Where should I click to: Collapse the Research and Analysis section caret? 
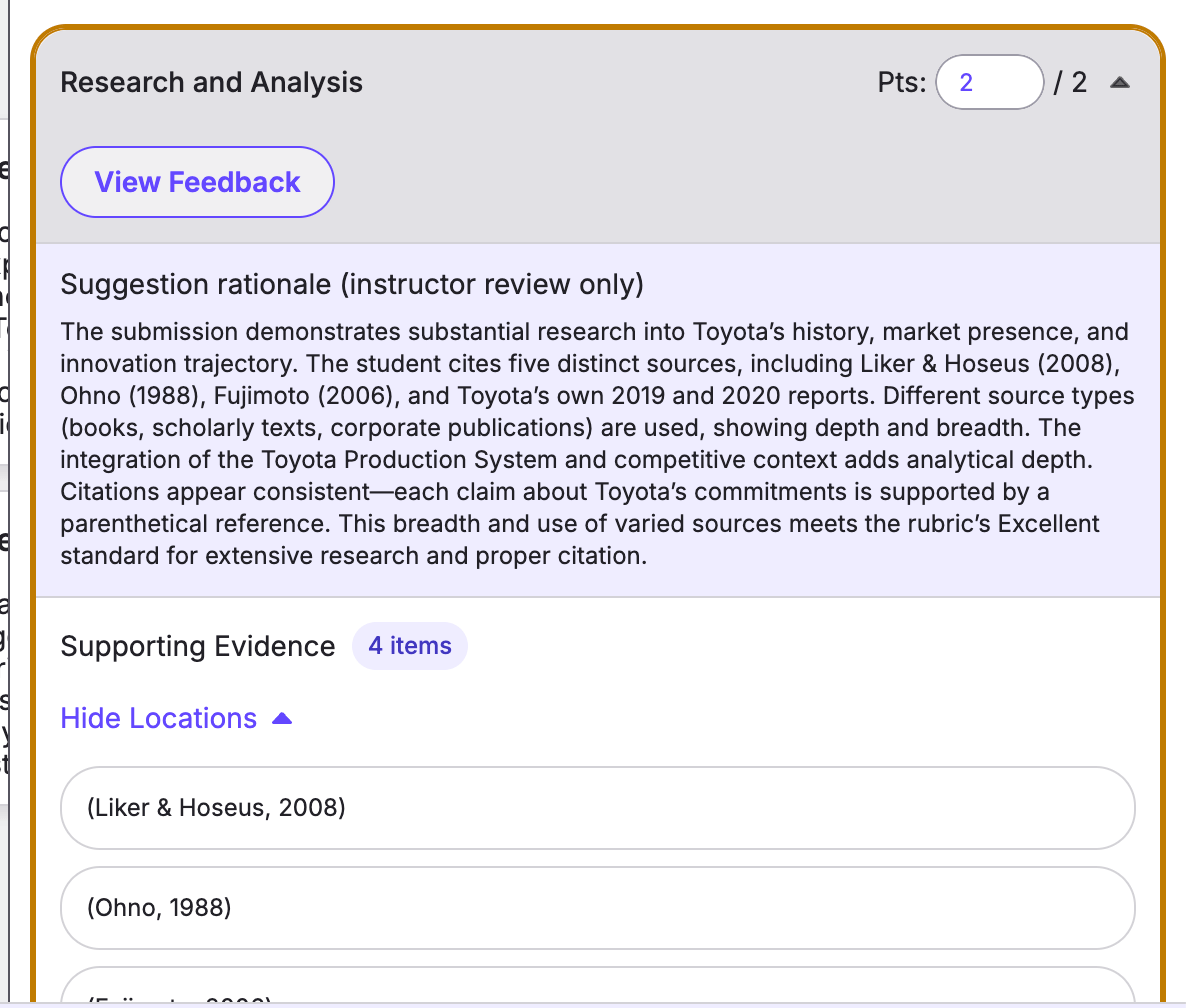tap(1120, 83)
